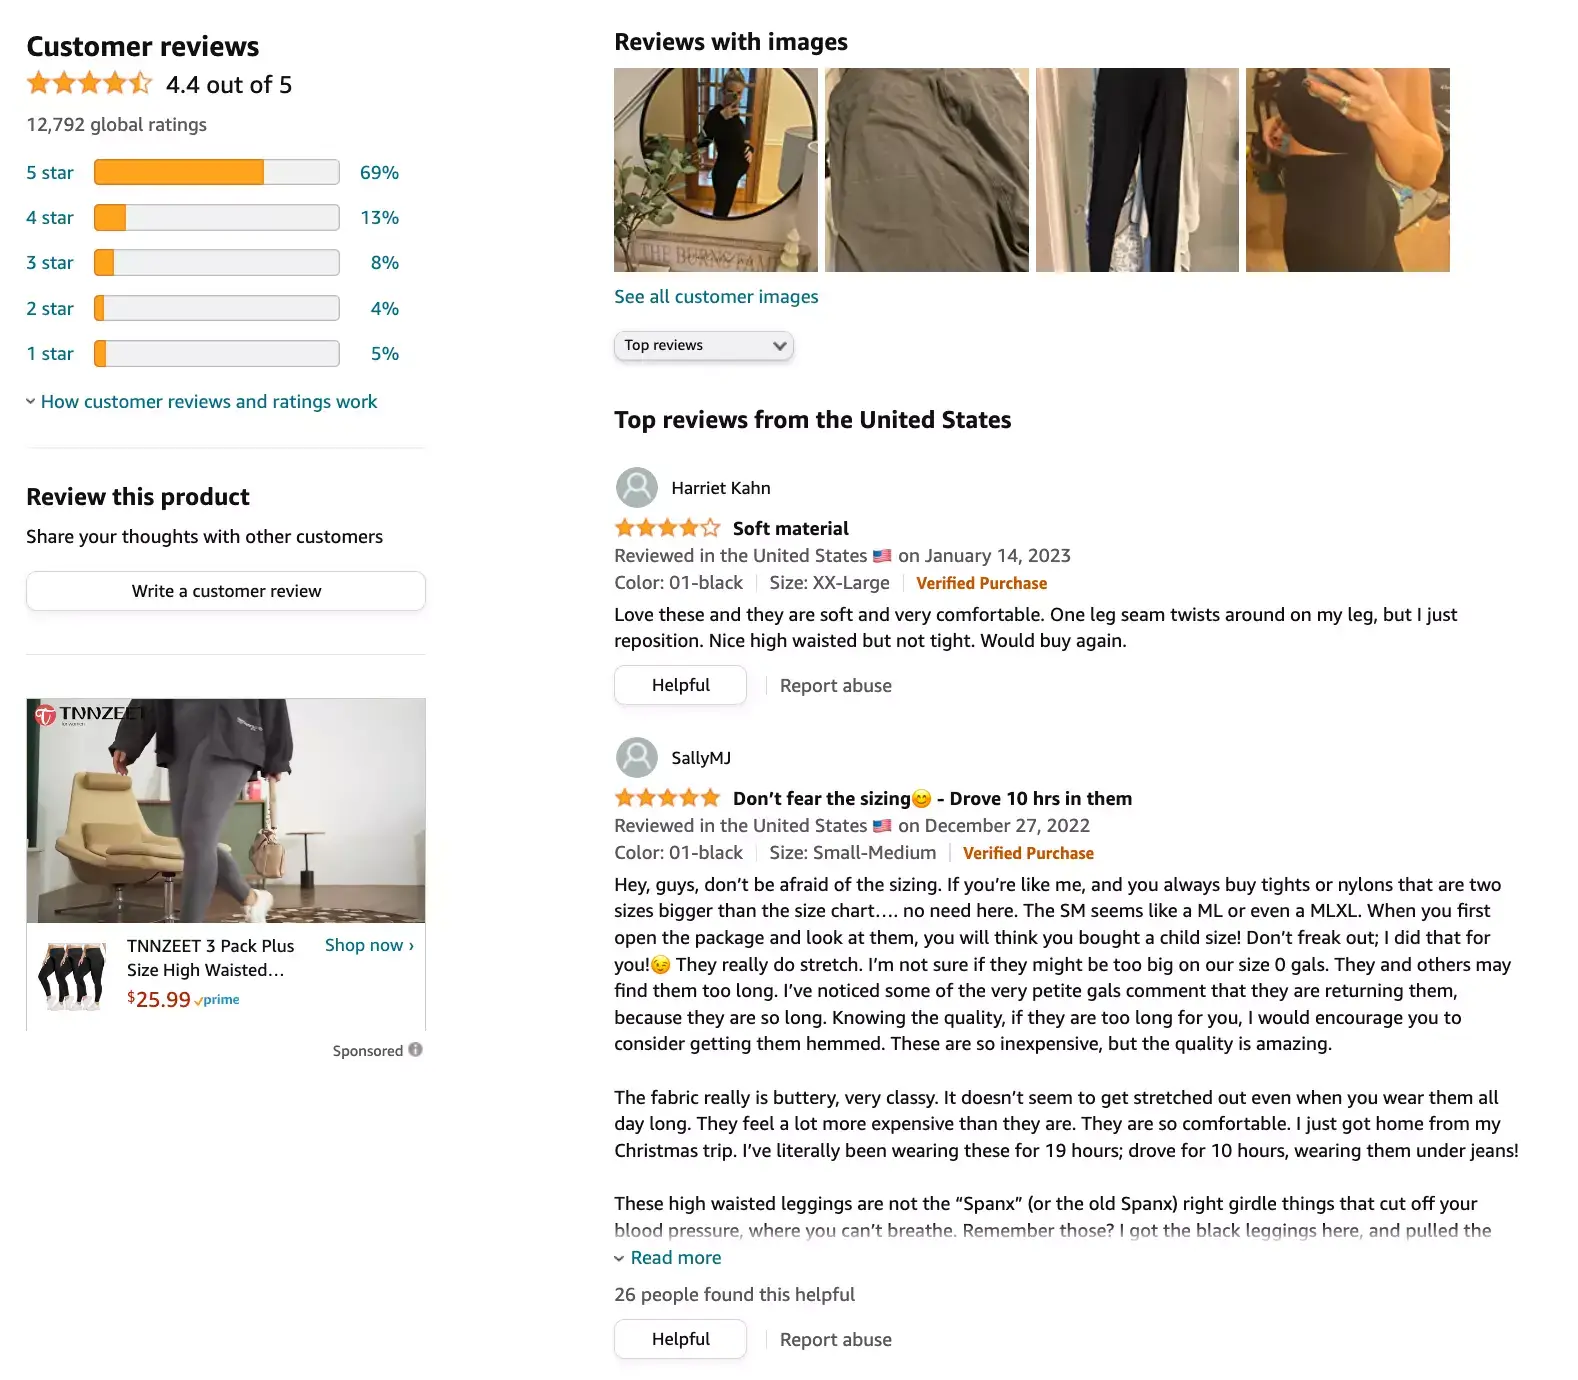
Task: Click Write a customer review
Action: coord(225,590)
